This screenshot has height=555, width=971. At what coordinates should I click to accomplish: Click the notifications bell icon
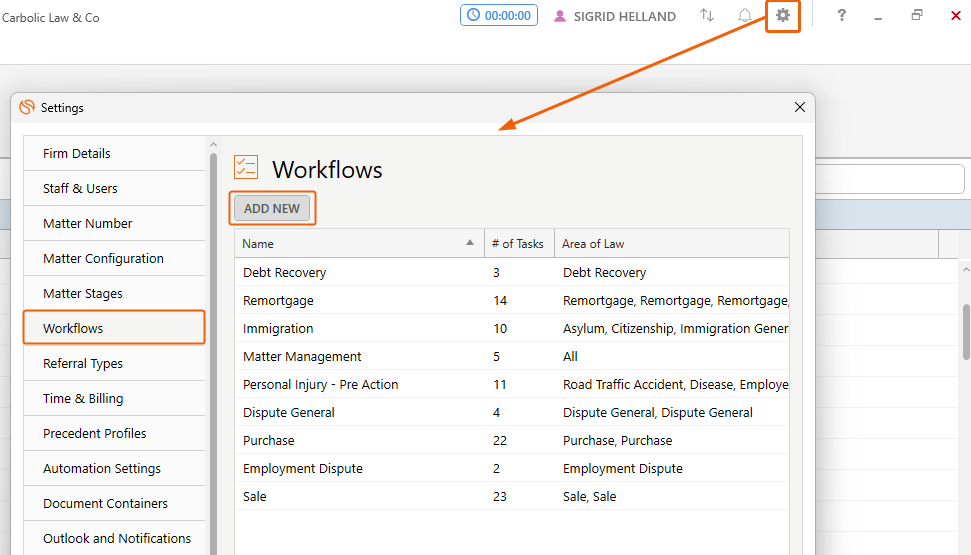point(745,15)
